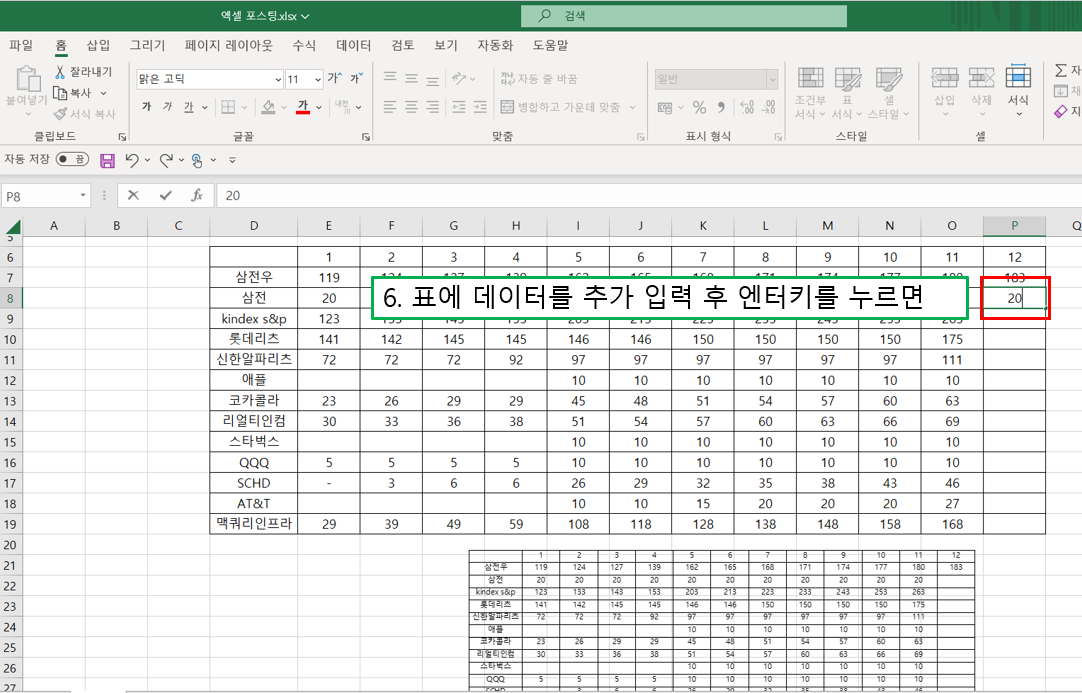
Task: Switch to View (보기) tab
Action: [x=446, y=46]
